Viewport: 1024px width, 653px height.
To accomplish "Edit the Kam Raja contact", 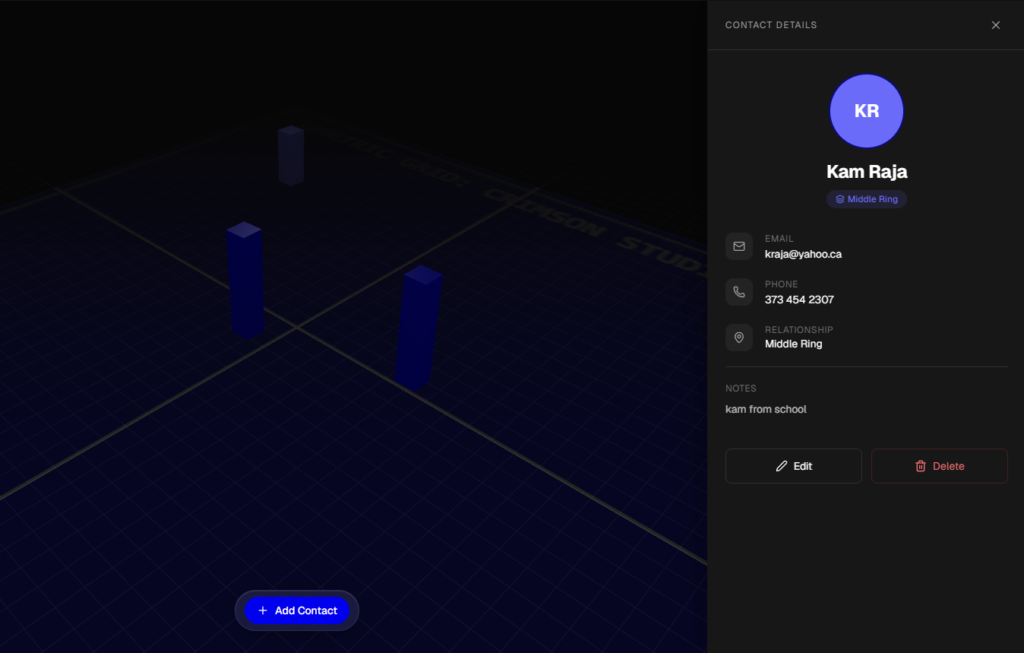I will [793, 466].
